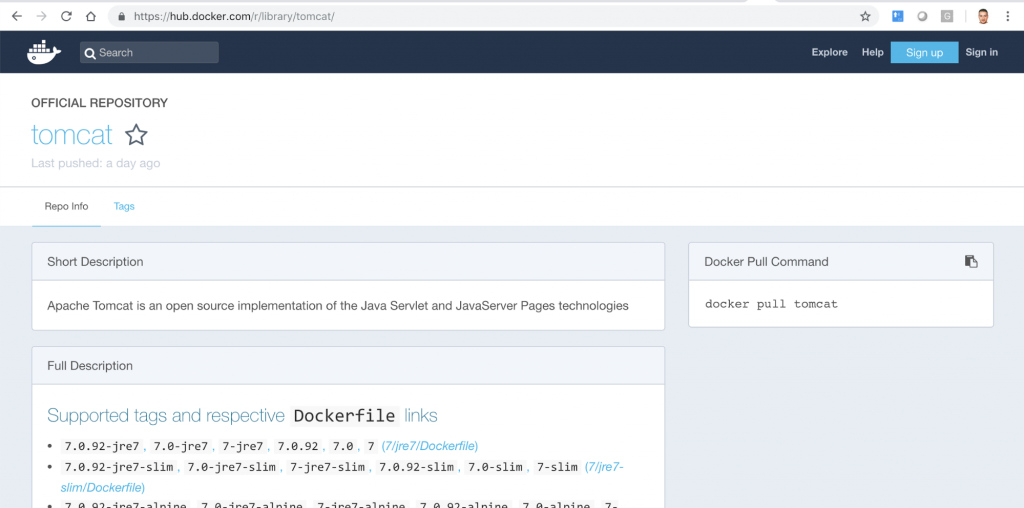Open the Chrome user profile avatar

pyautogui.click(x=982, y=16)
